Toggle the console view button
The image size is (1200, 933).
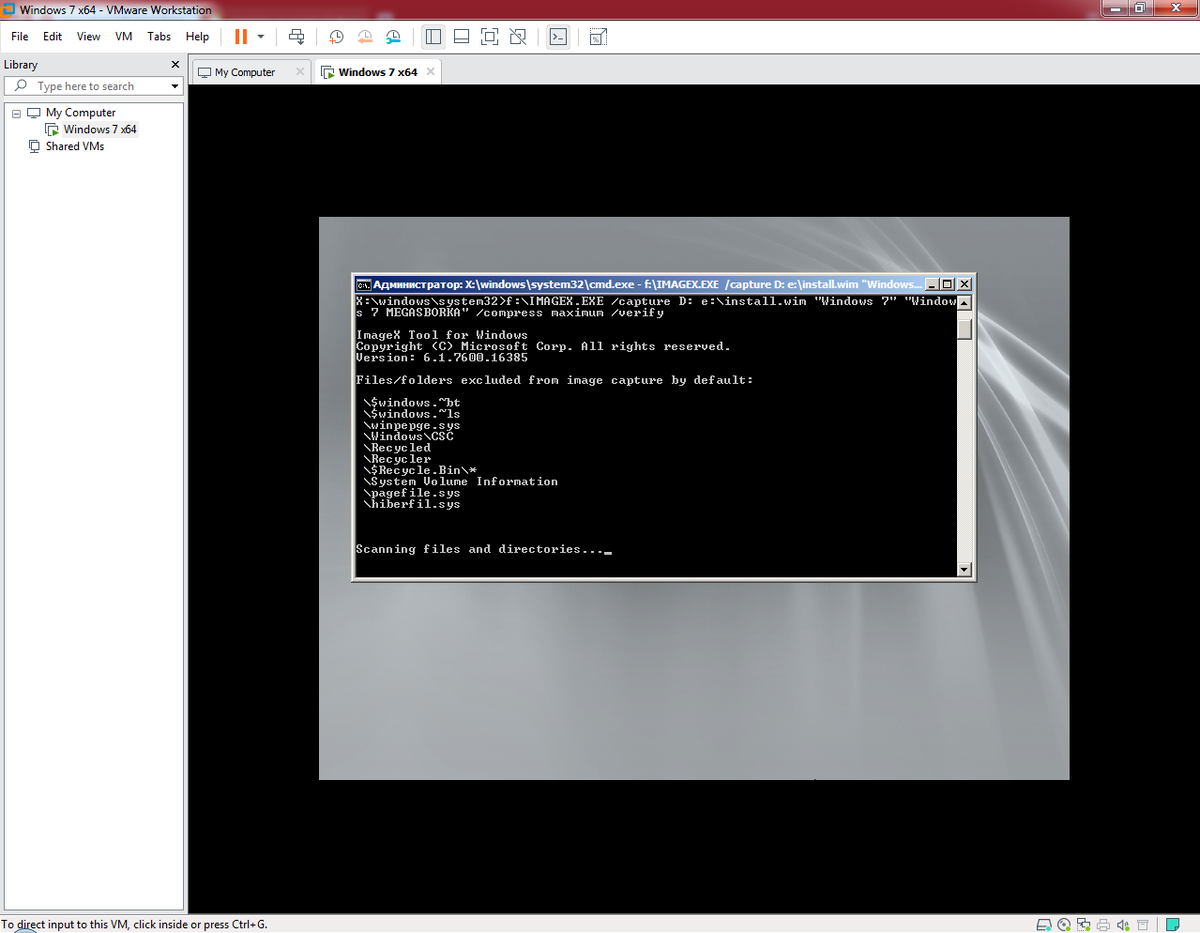coord(558,36)
